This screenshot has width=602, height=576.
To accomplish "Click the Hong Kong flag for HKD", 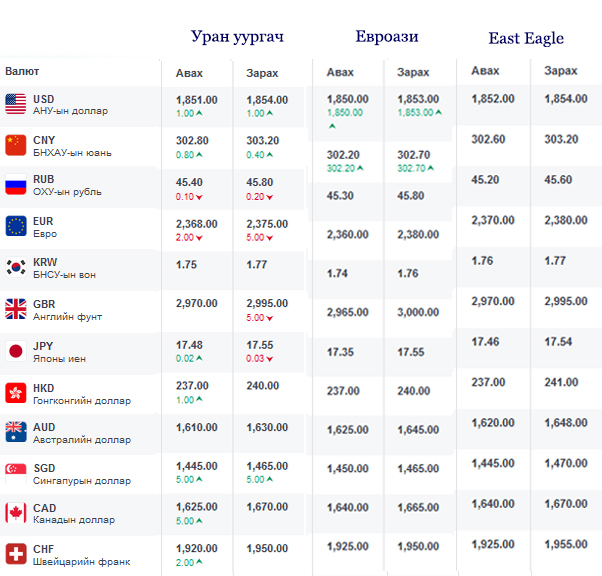I will click(15, 392).
